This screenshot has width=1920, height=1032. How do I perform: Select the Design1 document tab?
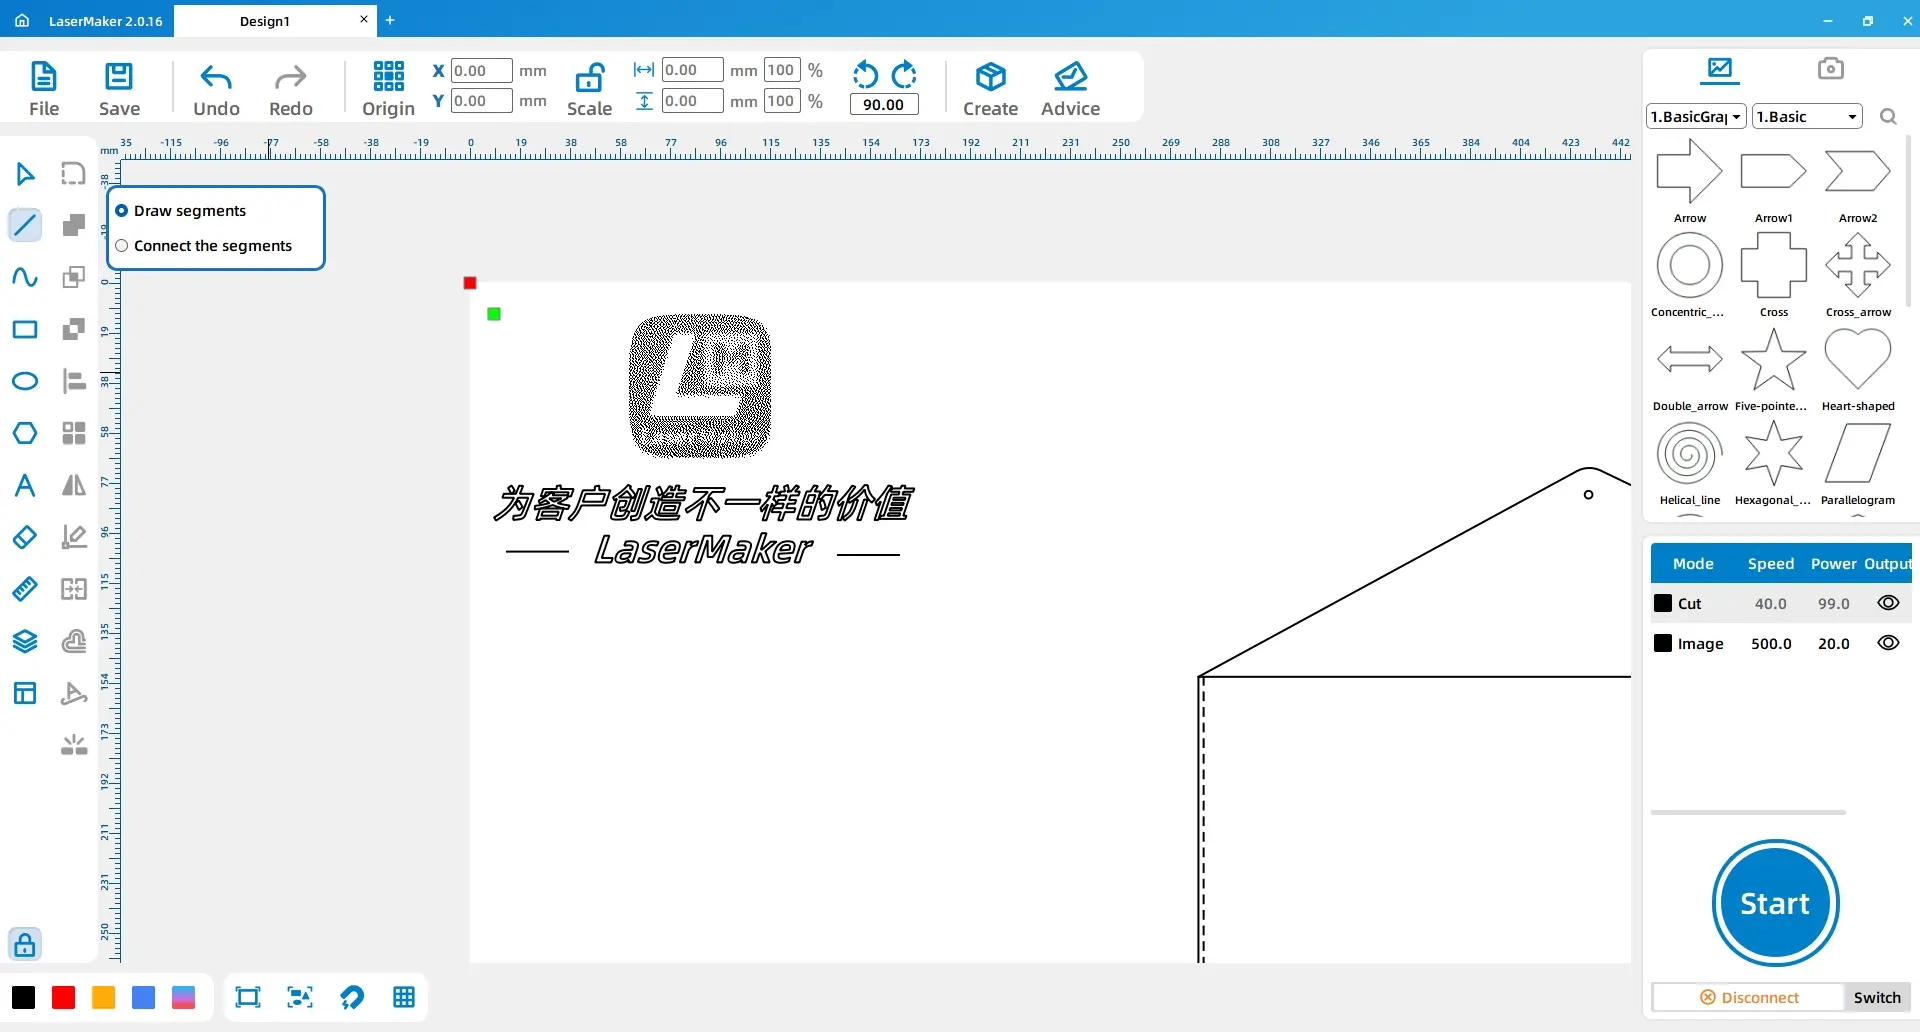coord(265,21)
